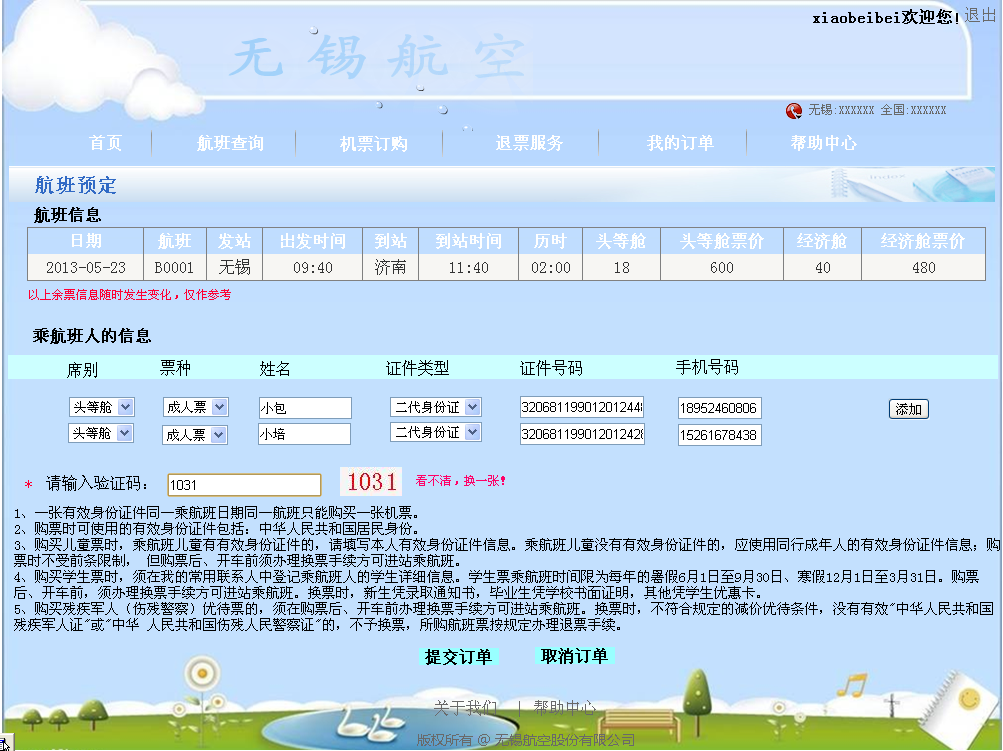
Task: Click the icon in the bottom-left window corner
Action: [x=4, y=745]
